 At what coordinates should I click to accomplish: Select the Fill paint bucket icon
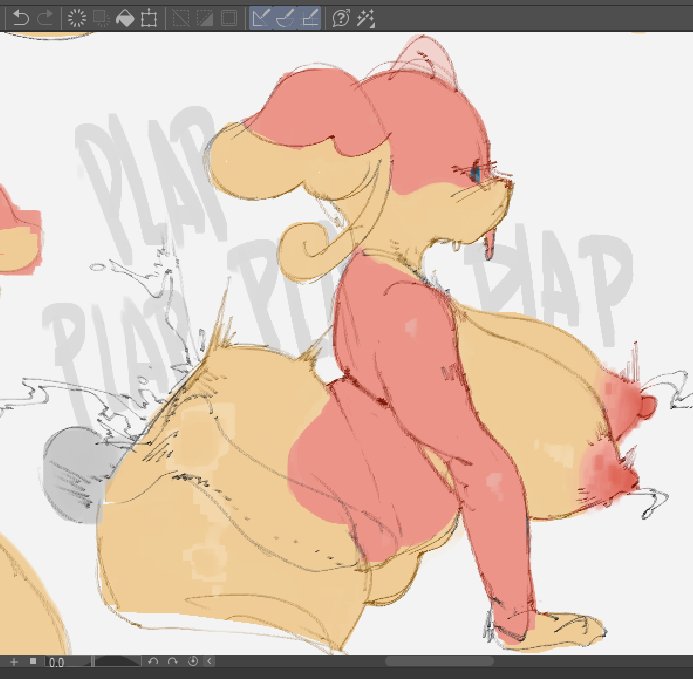tap(125, 18)
